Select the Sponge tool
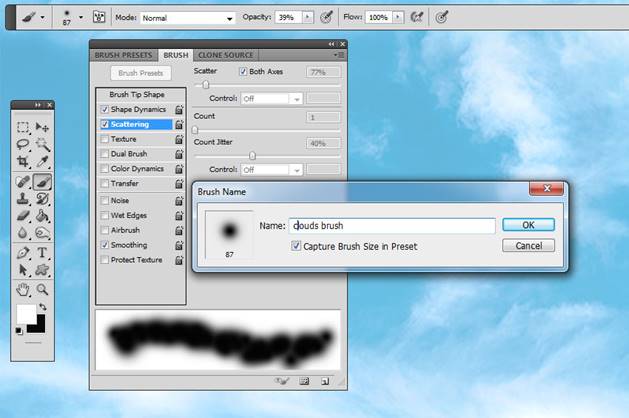The image size is (629, 418). (42, 233)
